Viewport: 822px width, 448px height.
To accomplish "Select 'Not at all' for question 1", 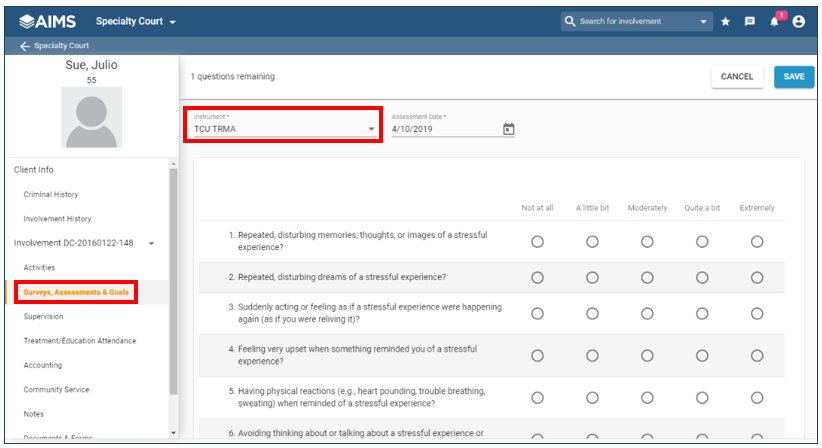I will coord(537,241).
